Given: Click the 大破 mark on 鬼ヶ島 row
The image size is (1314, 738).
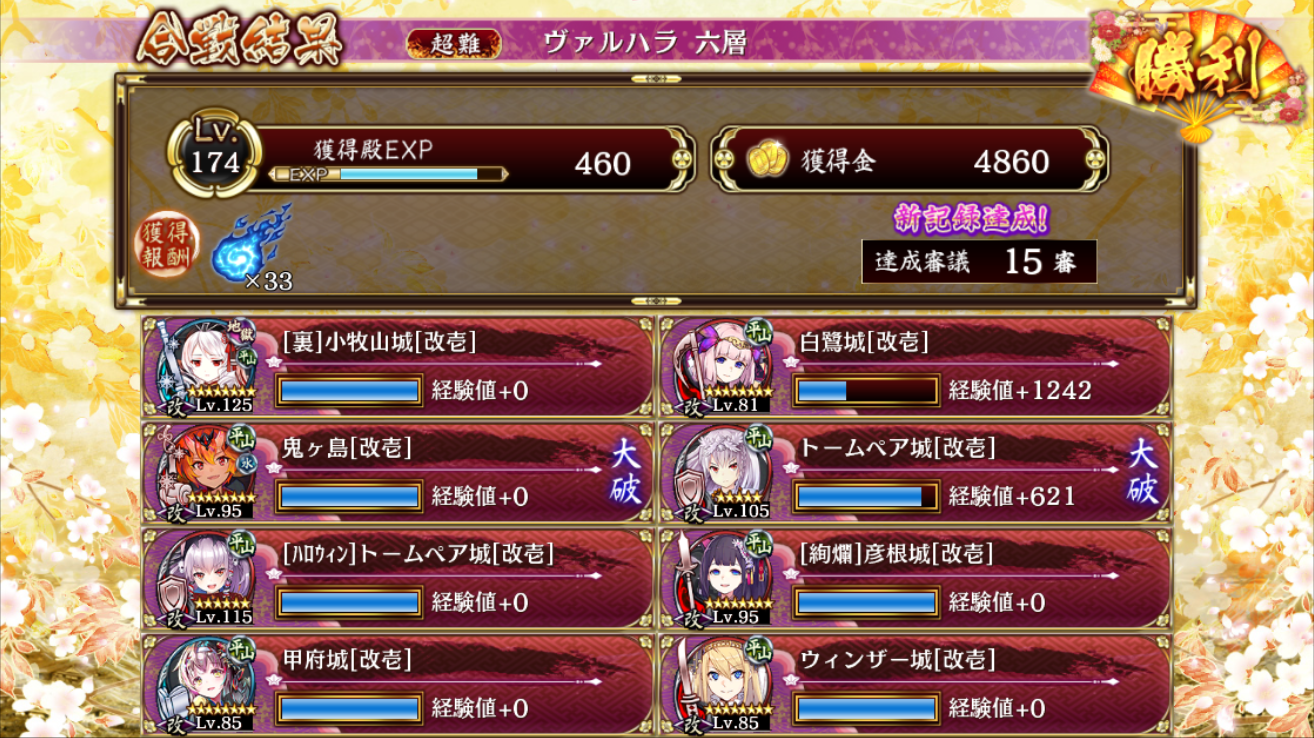Looking at the screenshot, I should pyautogui.click(x=626, y=471).
